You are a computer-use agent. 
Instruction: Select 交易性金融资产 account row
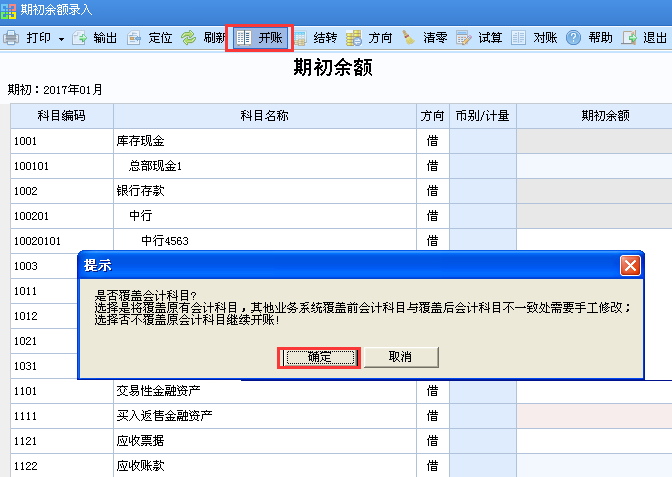(x=341, y=391)
